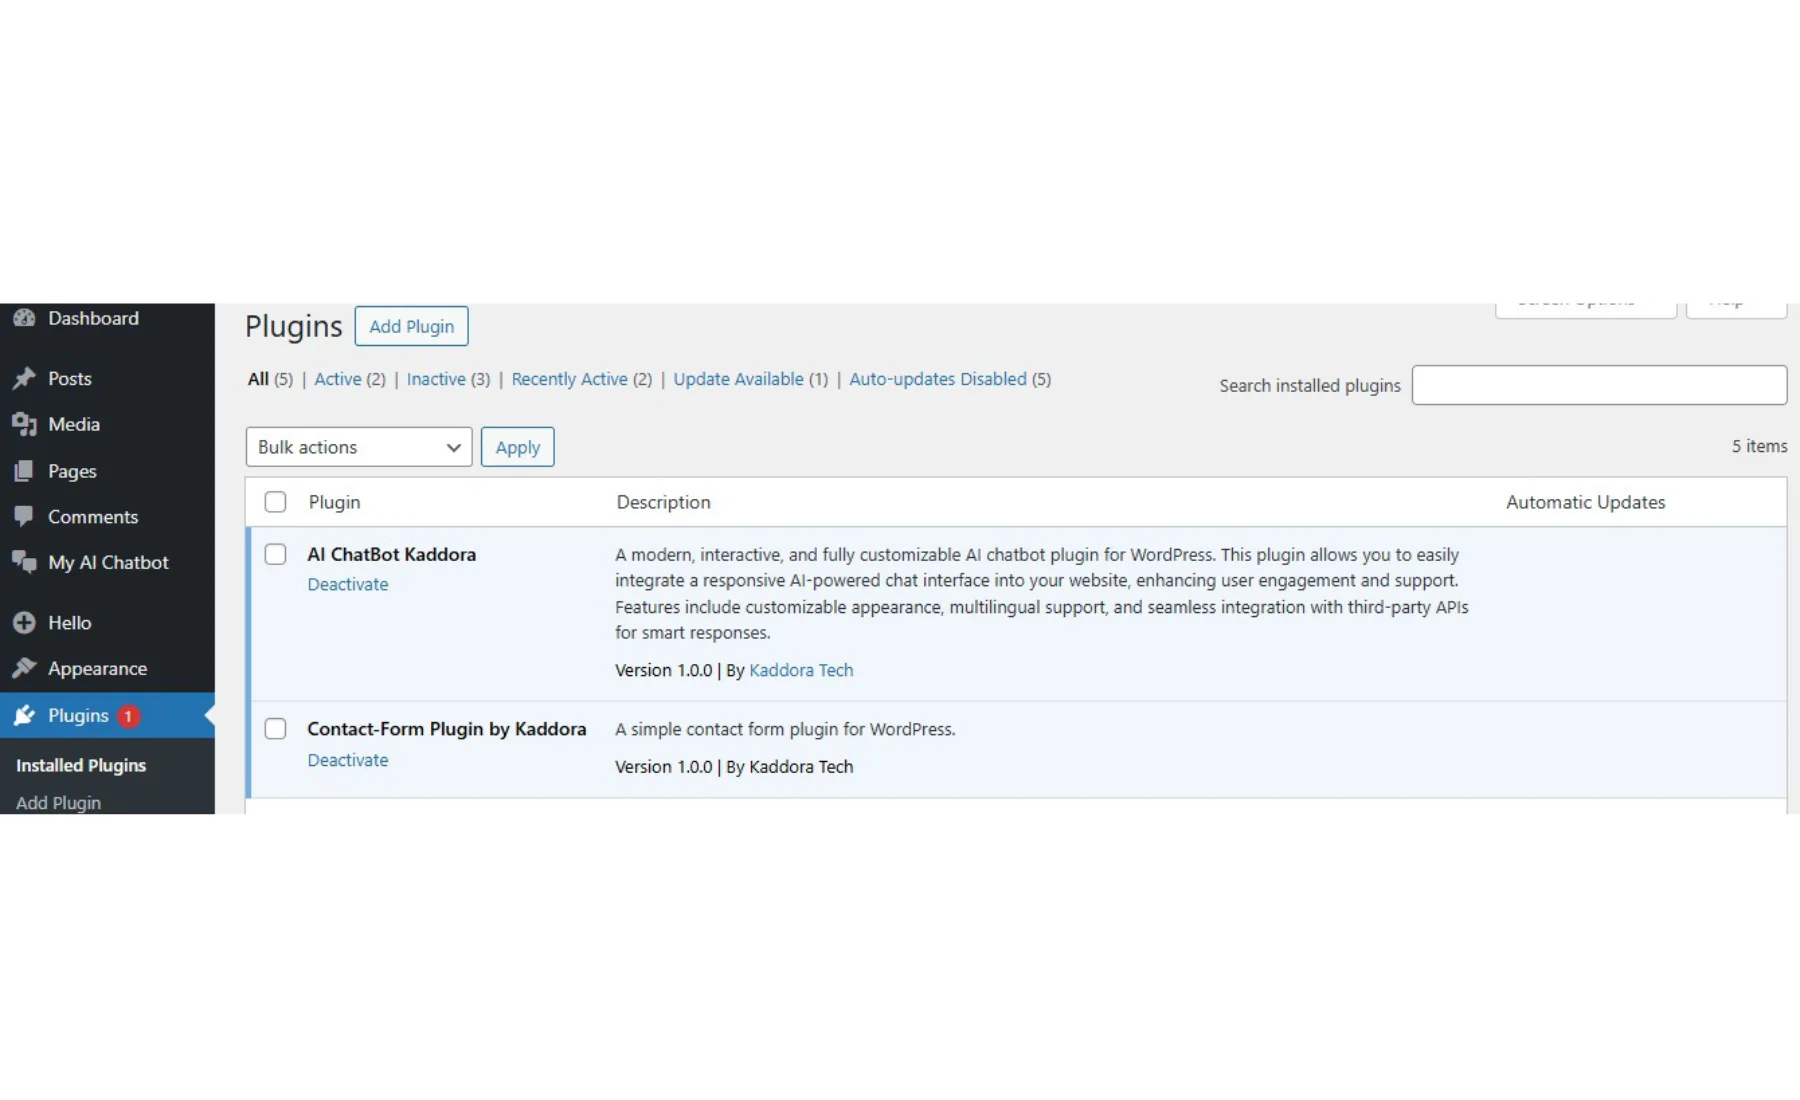Click the Search installed plugins field
The width and height of the screenshot is (1800, 1100).
[x=1598, y=385]
